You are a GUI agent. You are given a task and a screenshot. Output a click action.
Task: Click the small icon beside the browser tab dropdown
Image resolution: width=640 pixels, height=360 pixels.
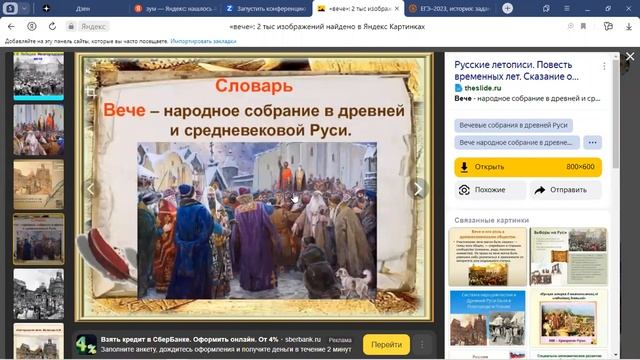click(x=46, y=8)
